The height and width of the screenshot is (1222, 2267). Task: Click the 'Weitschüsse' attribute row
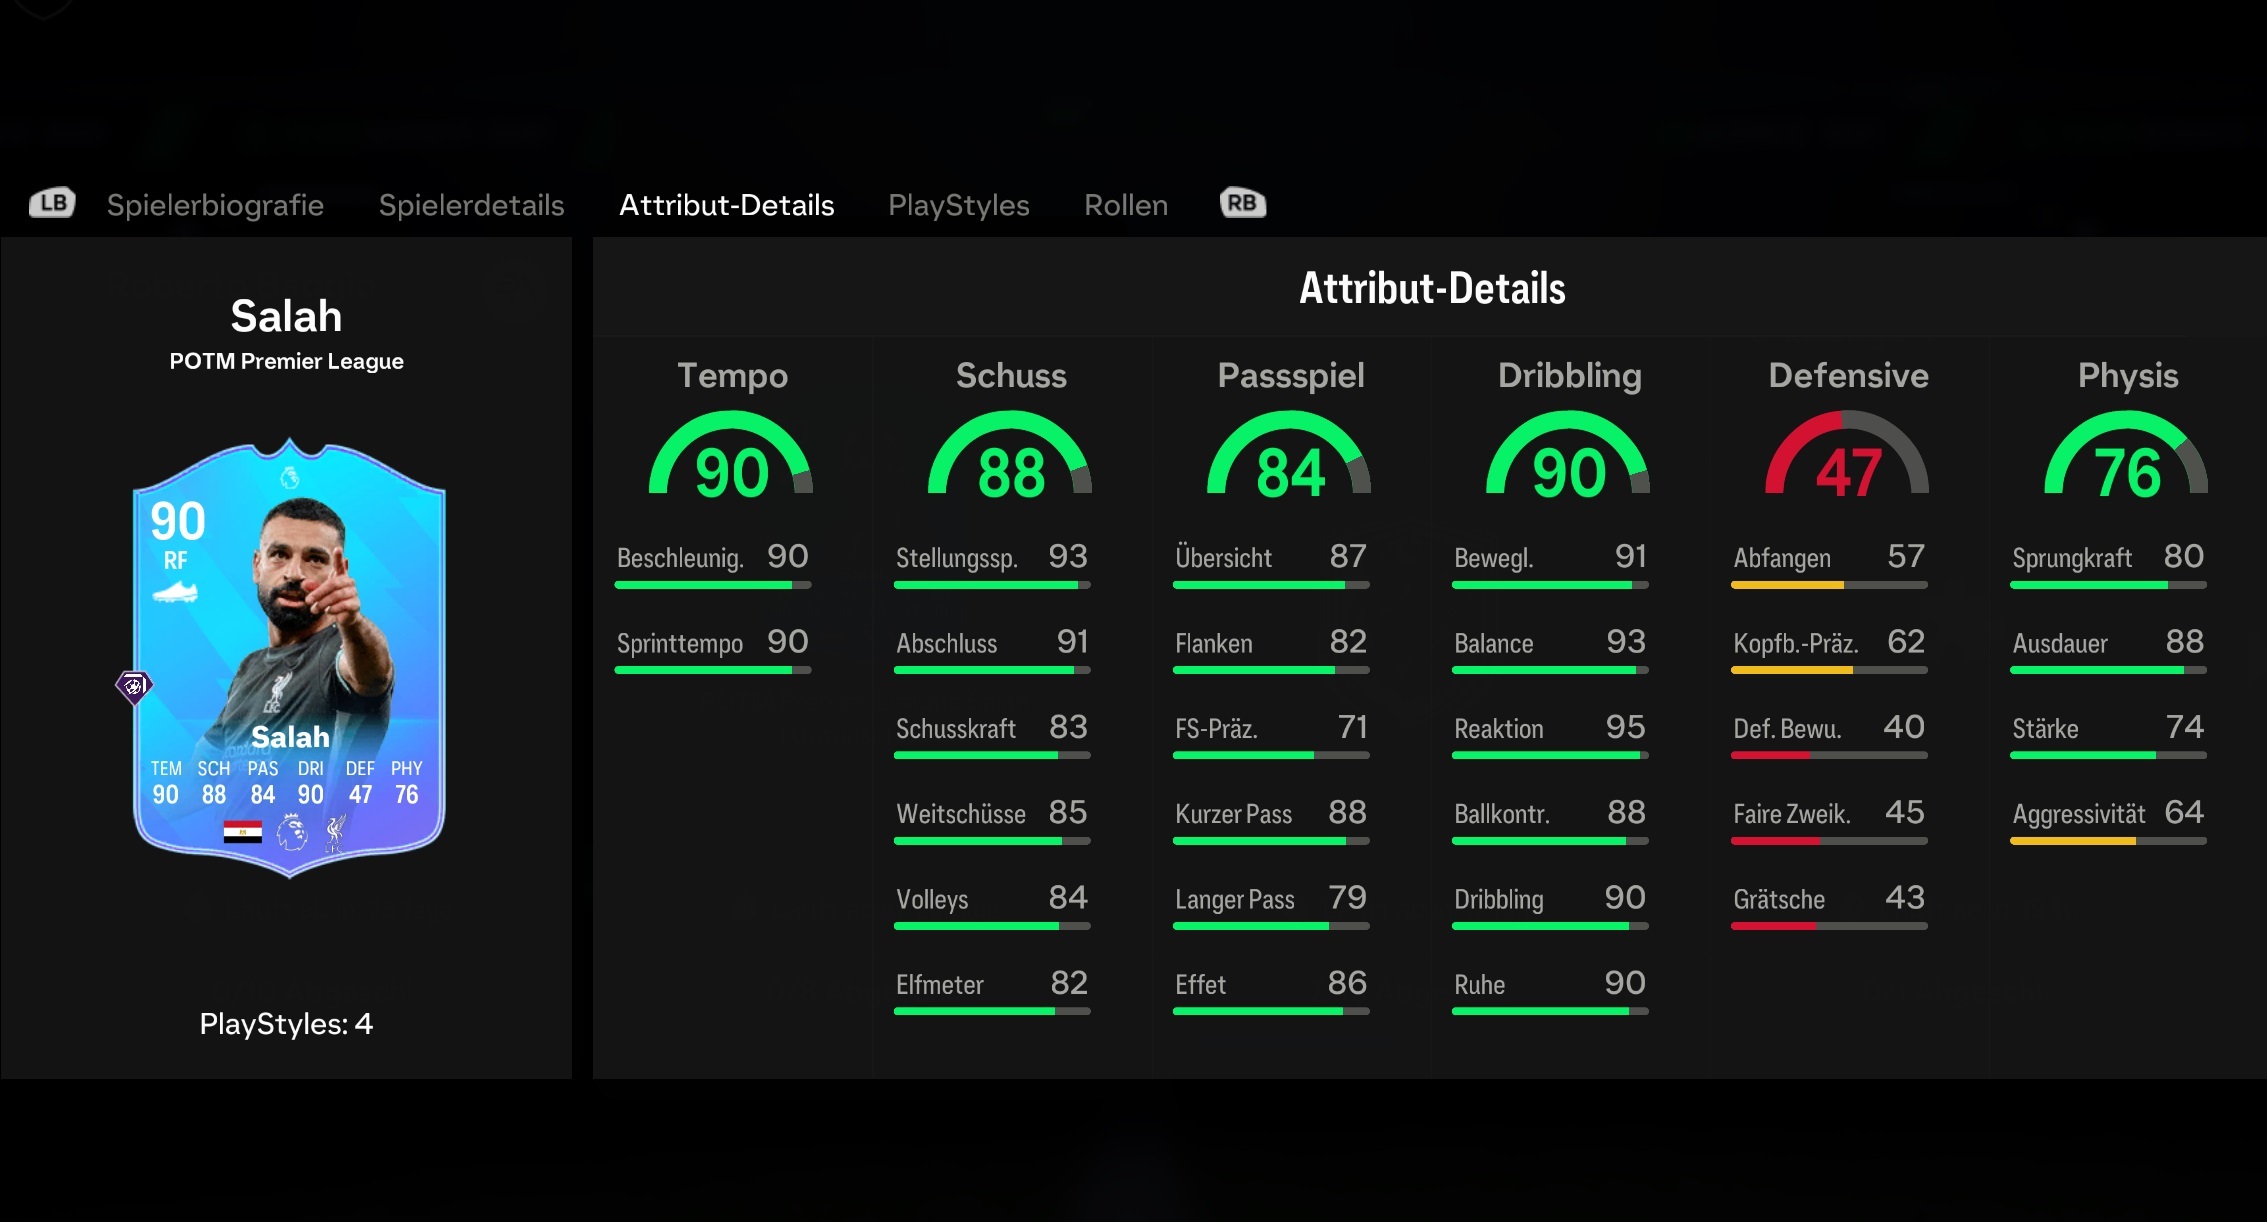[x=992, y=820]
